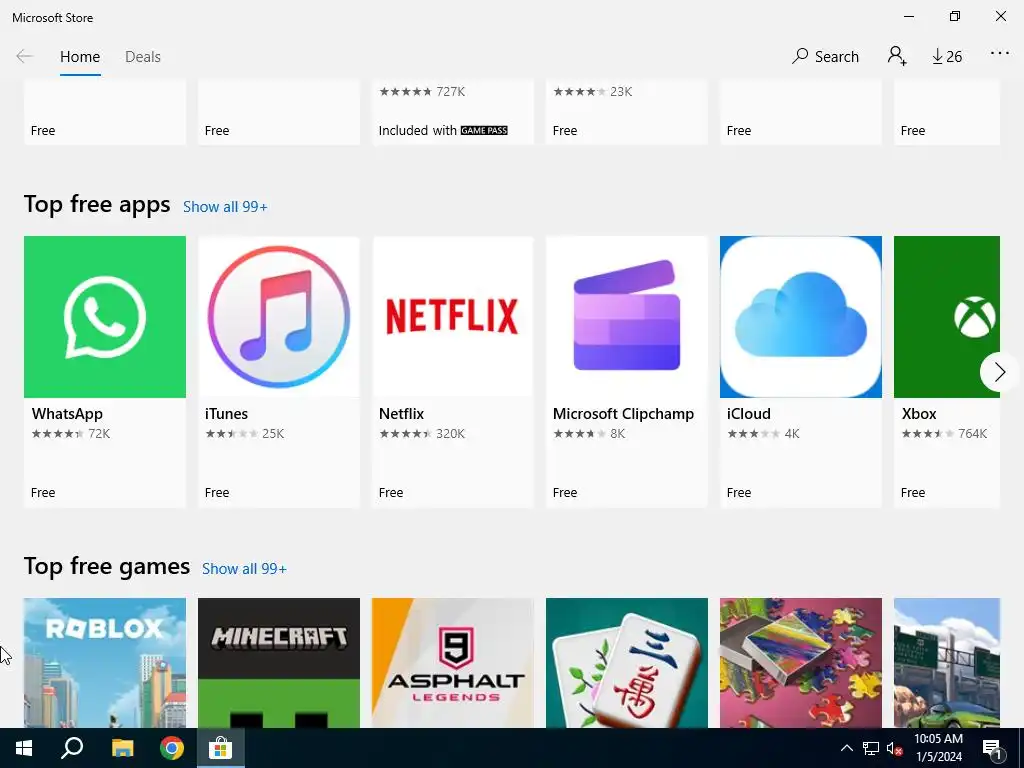Image resolution: width=1024 pixels, height=768 pixels.
Task: Open the Search box
Action: point(825,56)
